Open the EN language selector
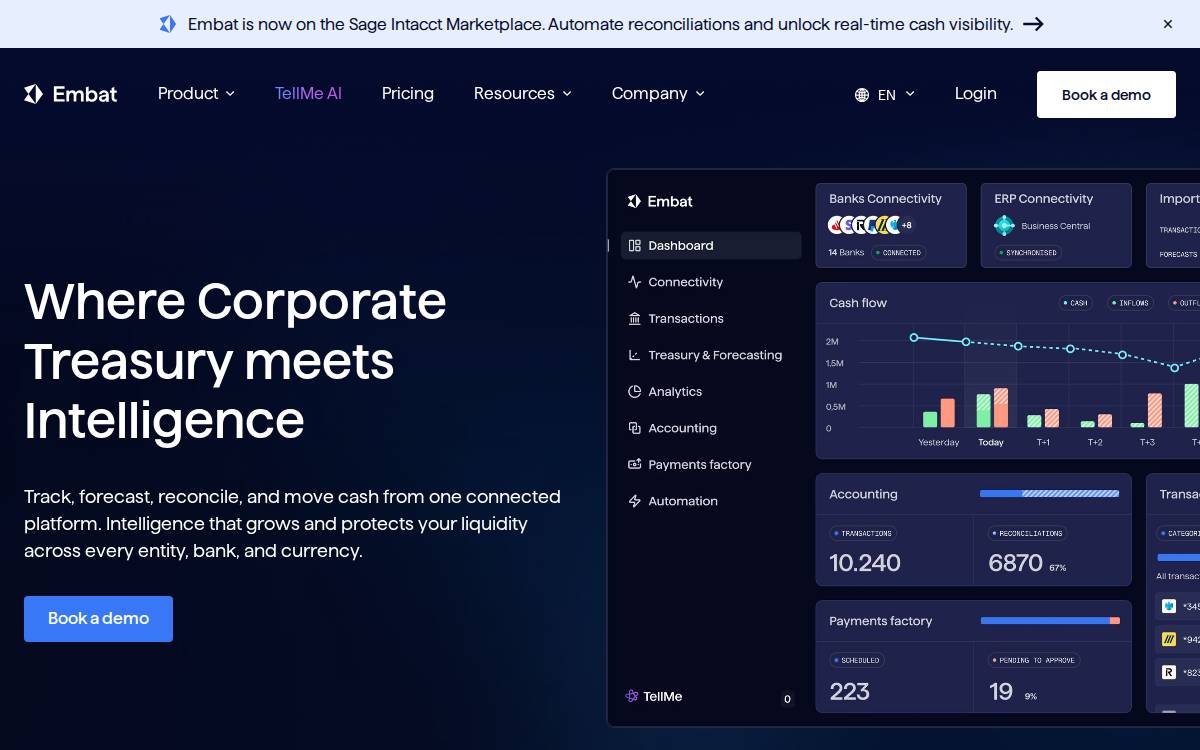The width and height of the screenshot is (1200, 750). pyautogui.click(x=885, y=95)
